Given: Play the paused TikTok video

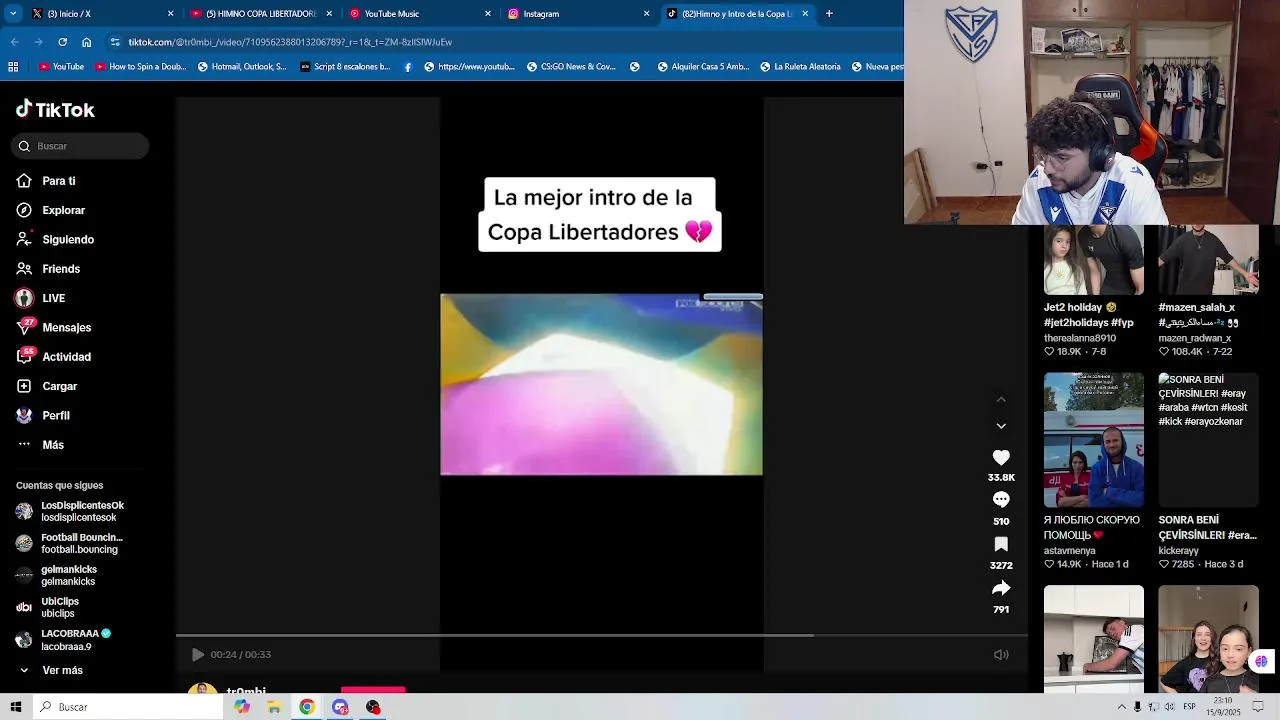Looking at the screenshot, I should [197, 655].
